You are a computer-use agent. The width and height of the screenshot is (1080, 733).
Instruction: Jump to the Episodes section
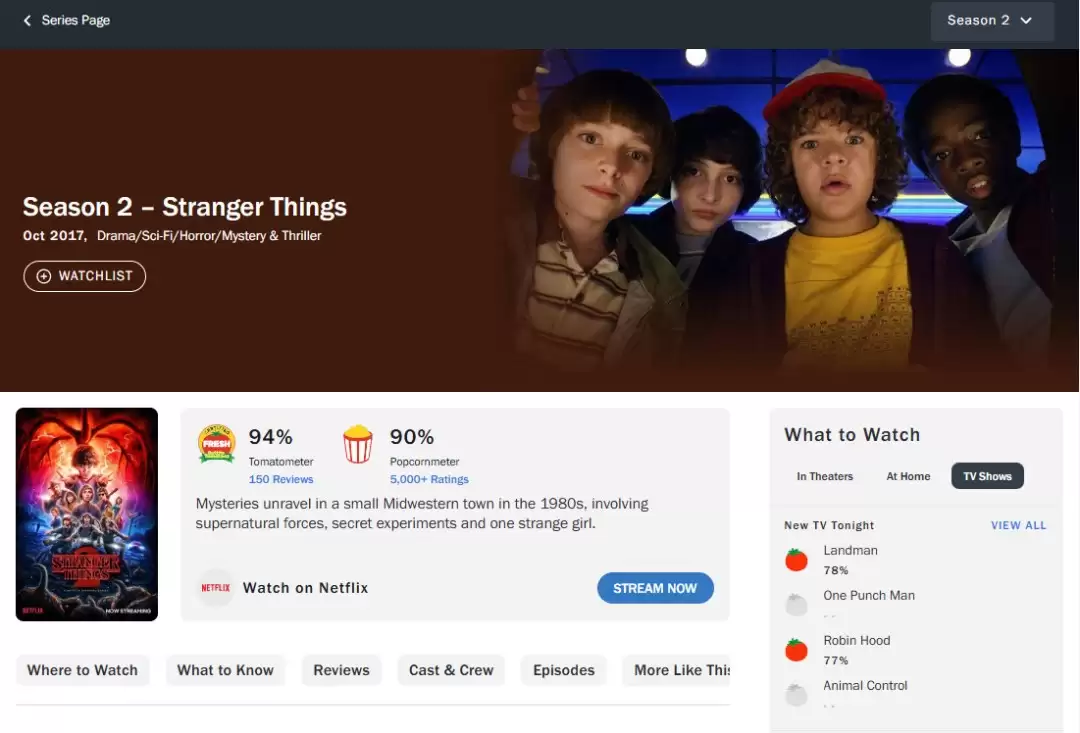pyautogui.click(x=563, y=670)
